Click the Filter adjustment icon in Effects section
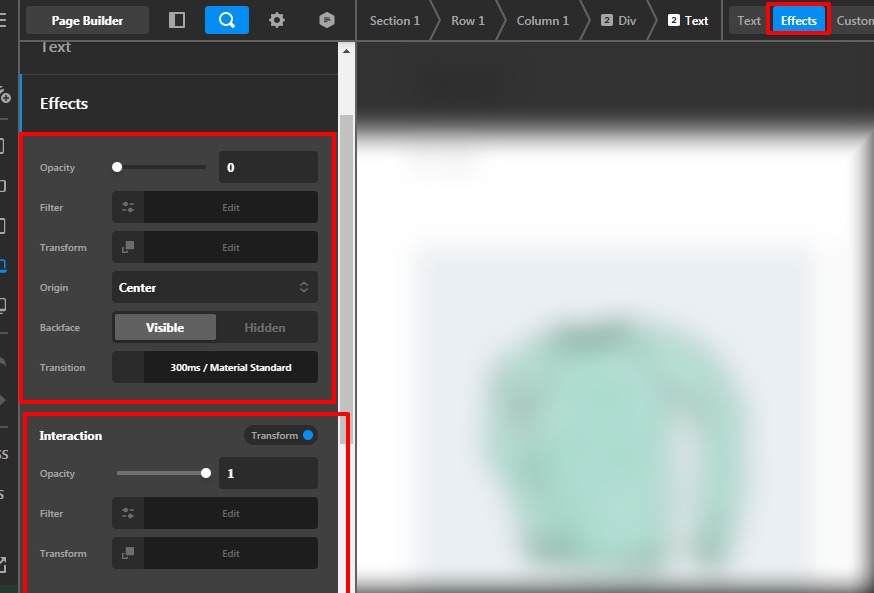The height and width of the screenshot is (593, 874). pos(127,207)
